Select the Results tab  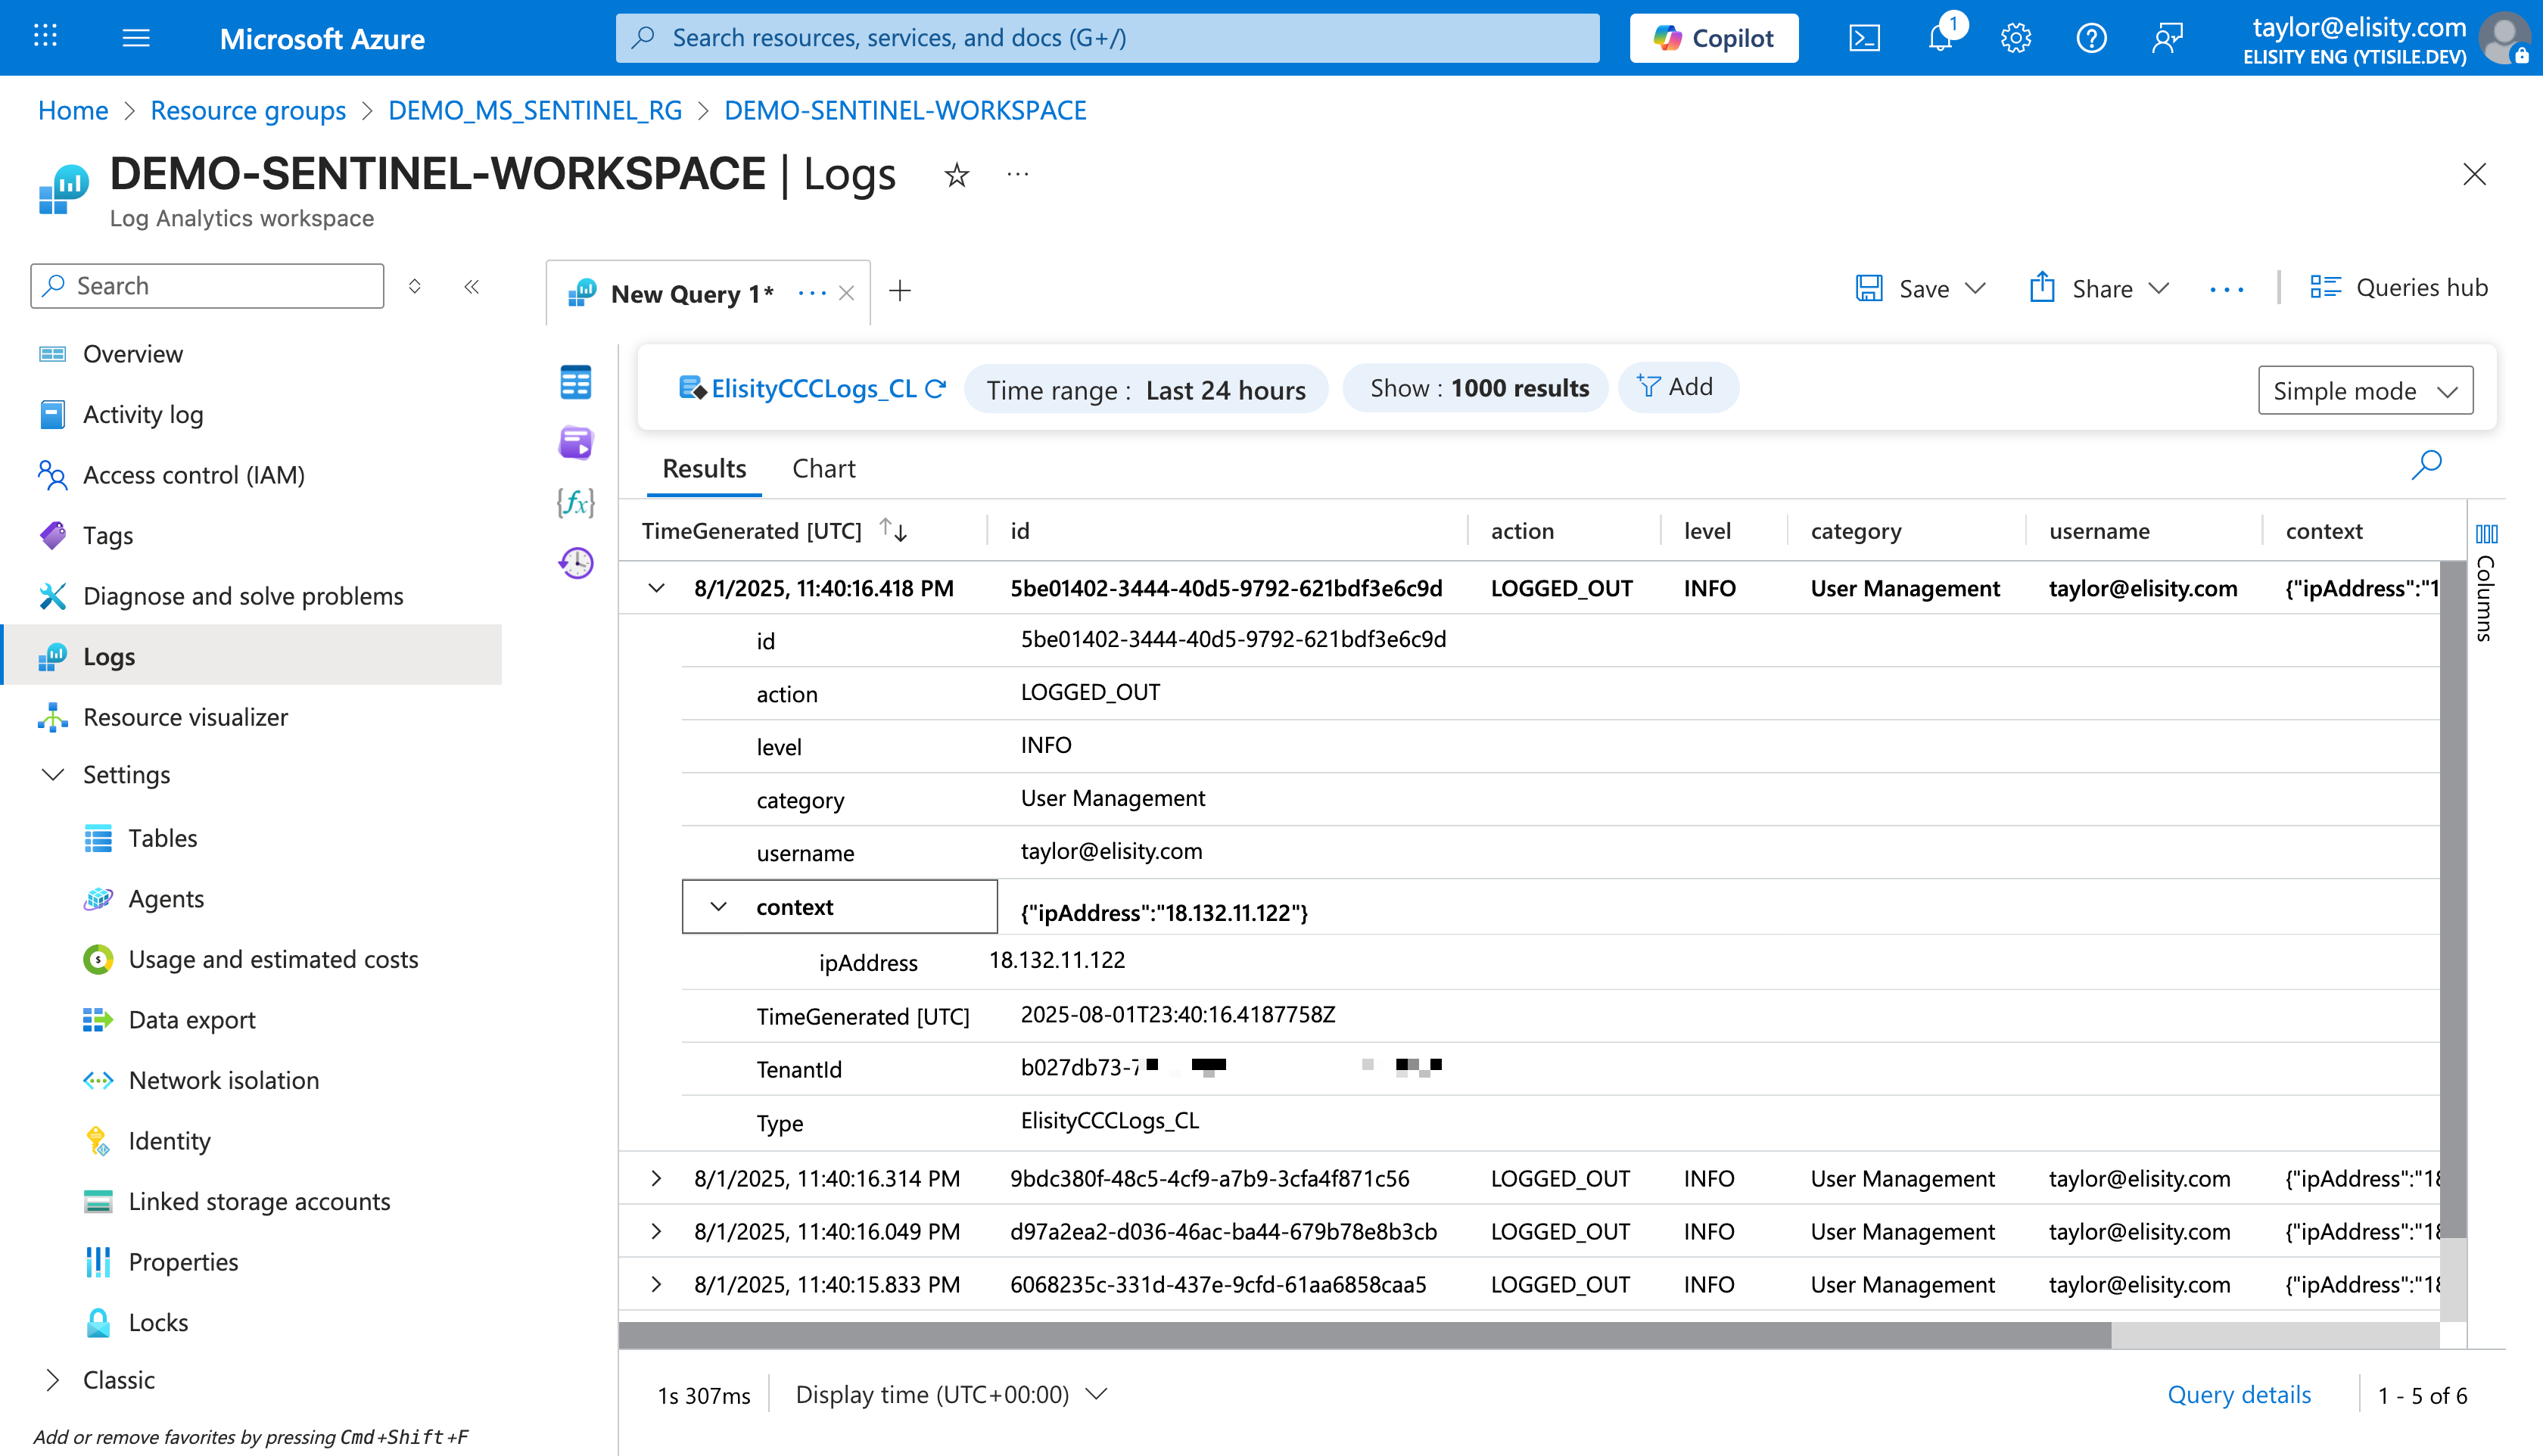(704, 468)
